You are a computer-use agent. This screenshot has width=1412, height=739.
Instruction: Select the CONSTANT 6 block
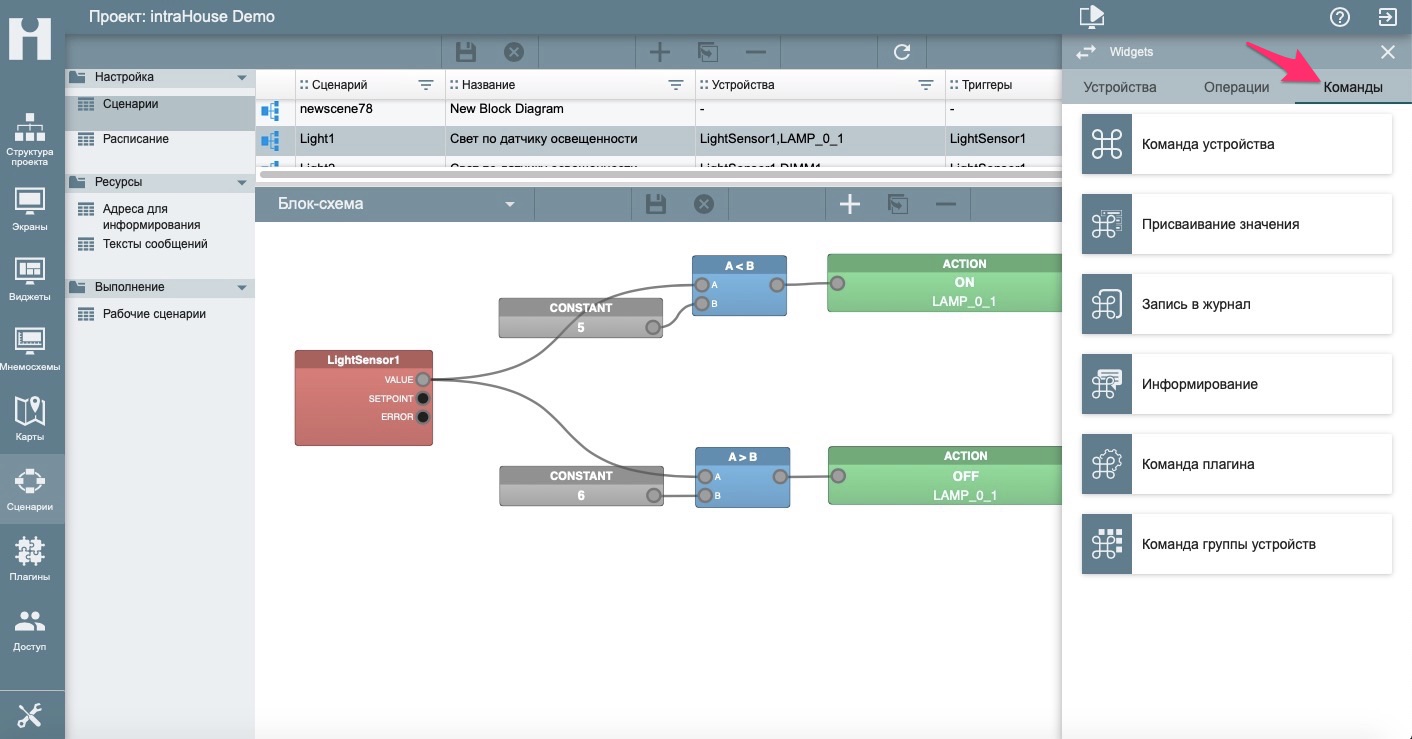coord(581,486)
